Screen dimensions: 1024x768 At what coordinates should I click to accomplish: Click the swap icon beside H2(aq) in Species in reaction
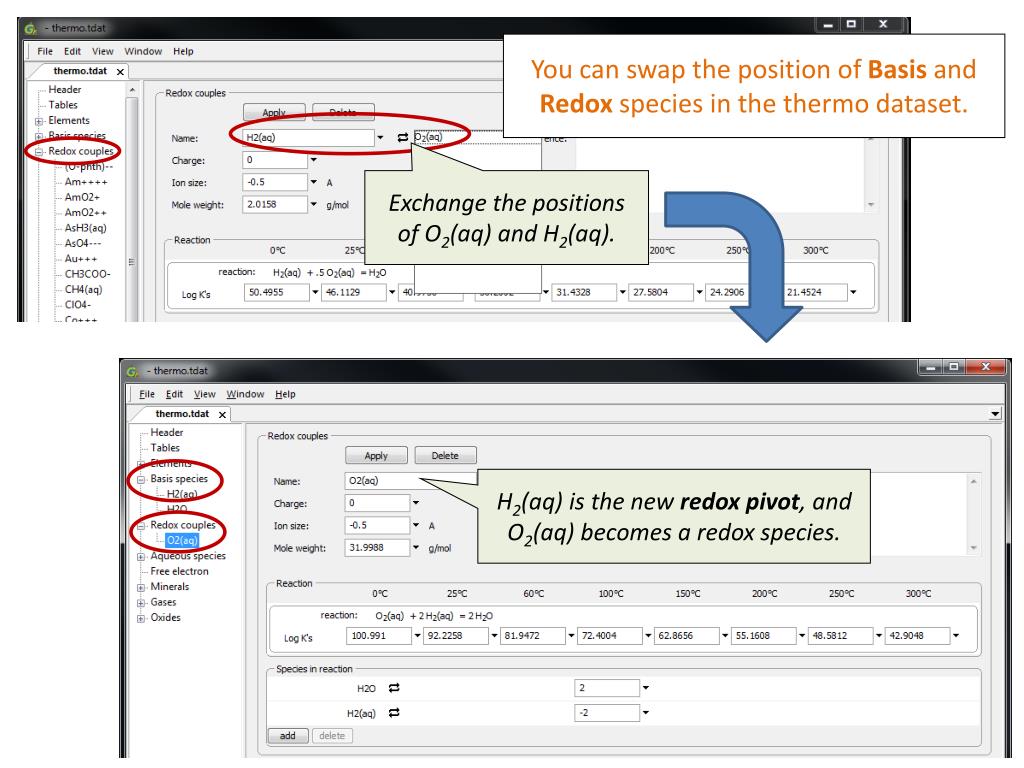[x=394, y=712]
